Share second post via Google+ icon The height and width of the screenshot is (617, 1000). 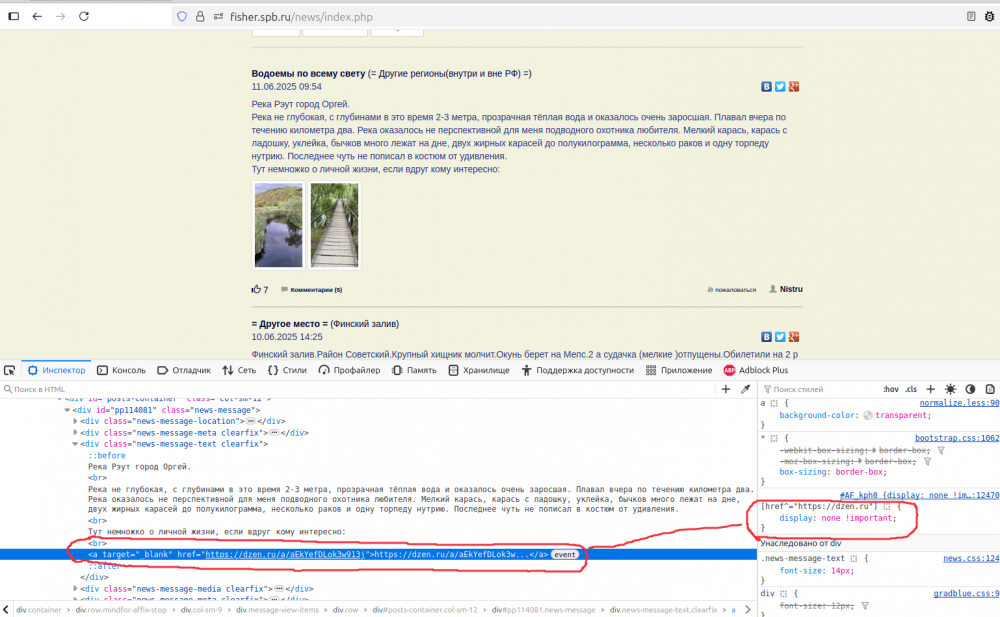tap(793, 337)
